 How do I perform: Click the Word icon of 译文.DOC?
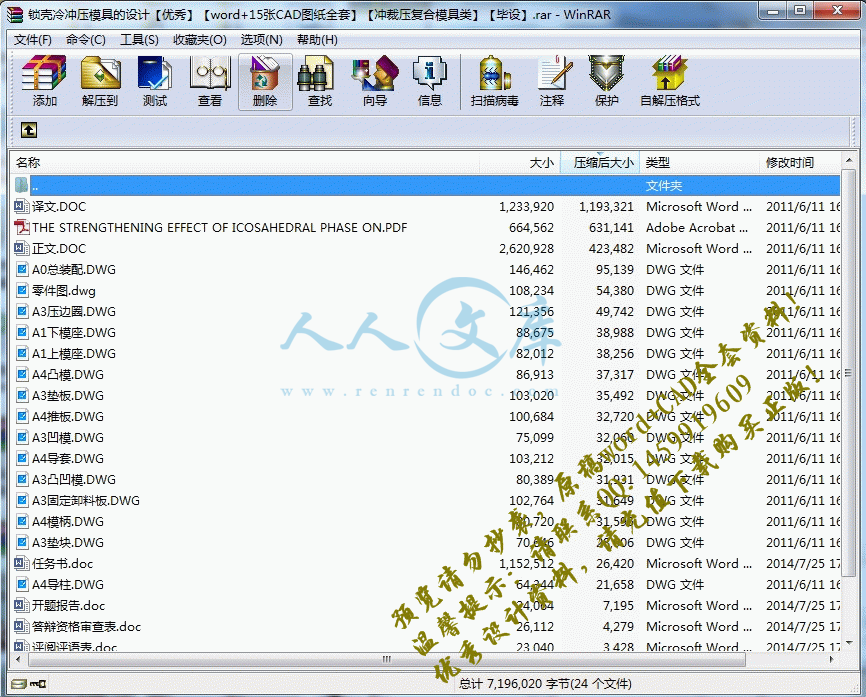pos(22,207)
